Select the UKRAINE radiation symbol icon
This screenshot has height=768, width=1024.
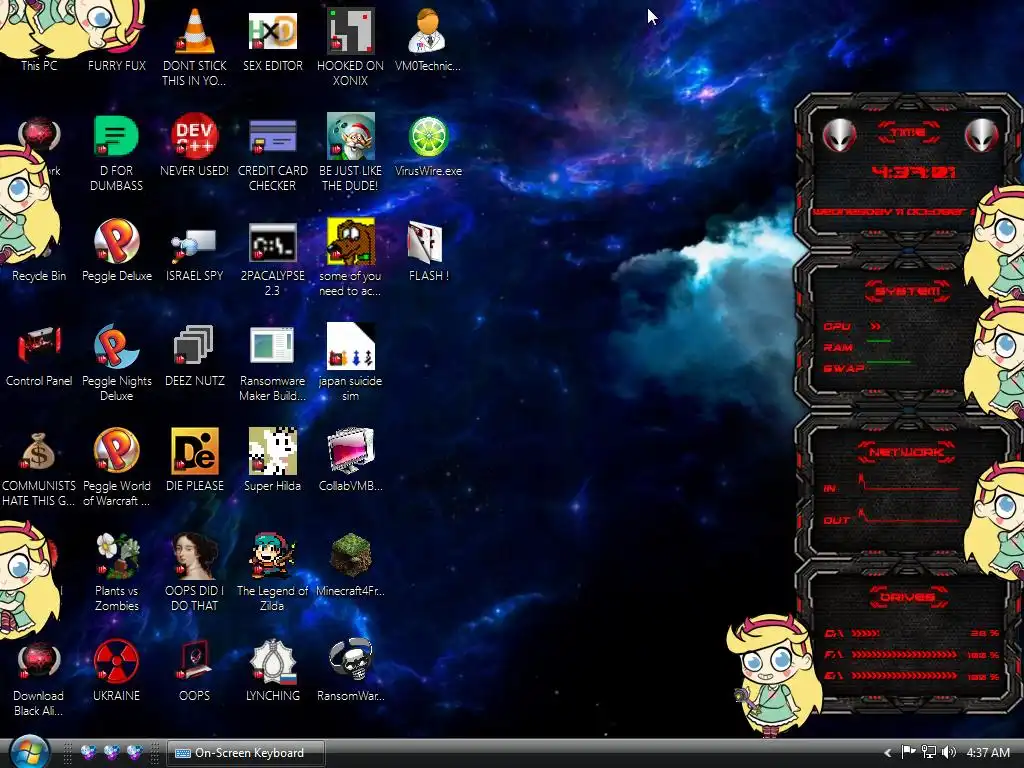point(116,671)
